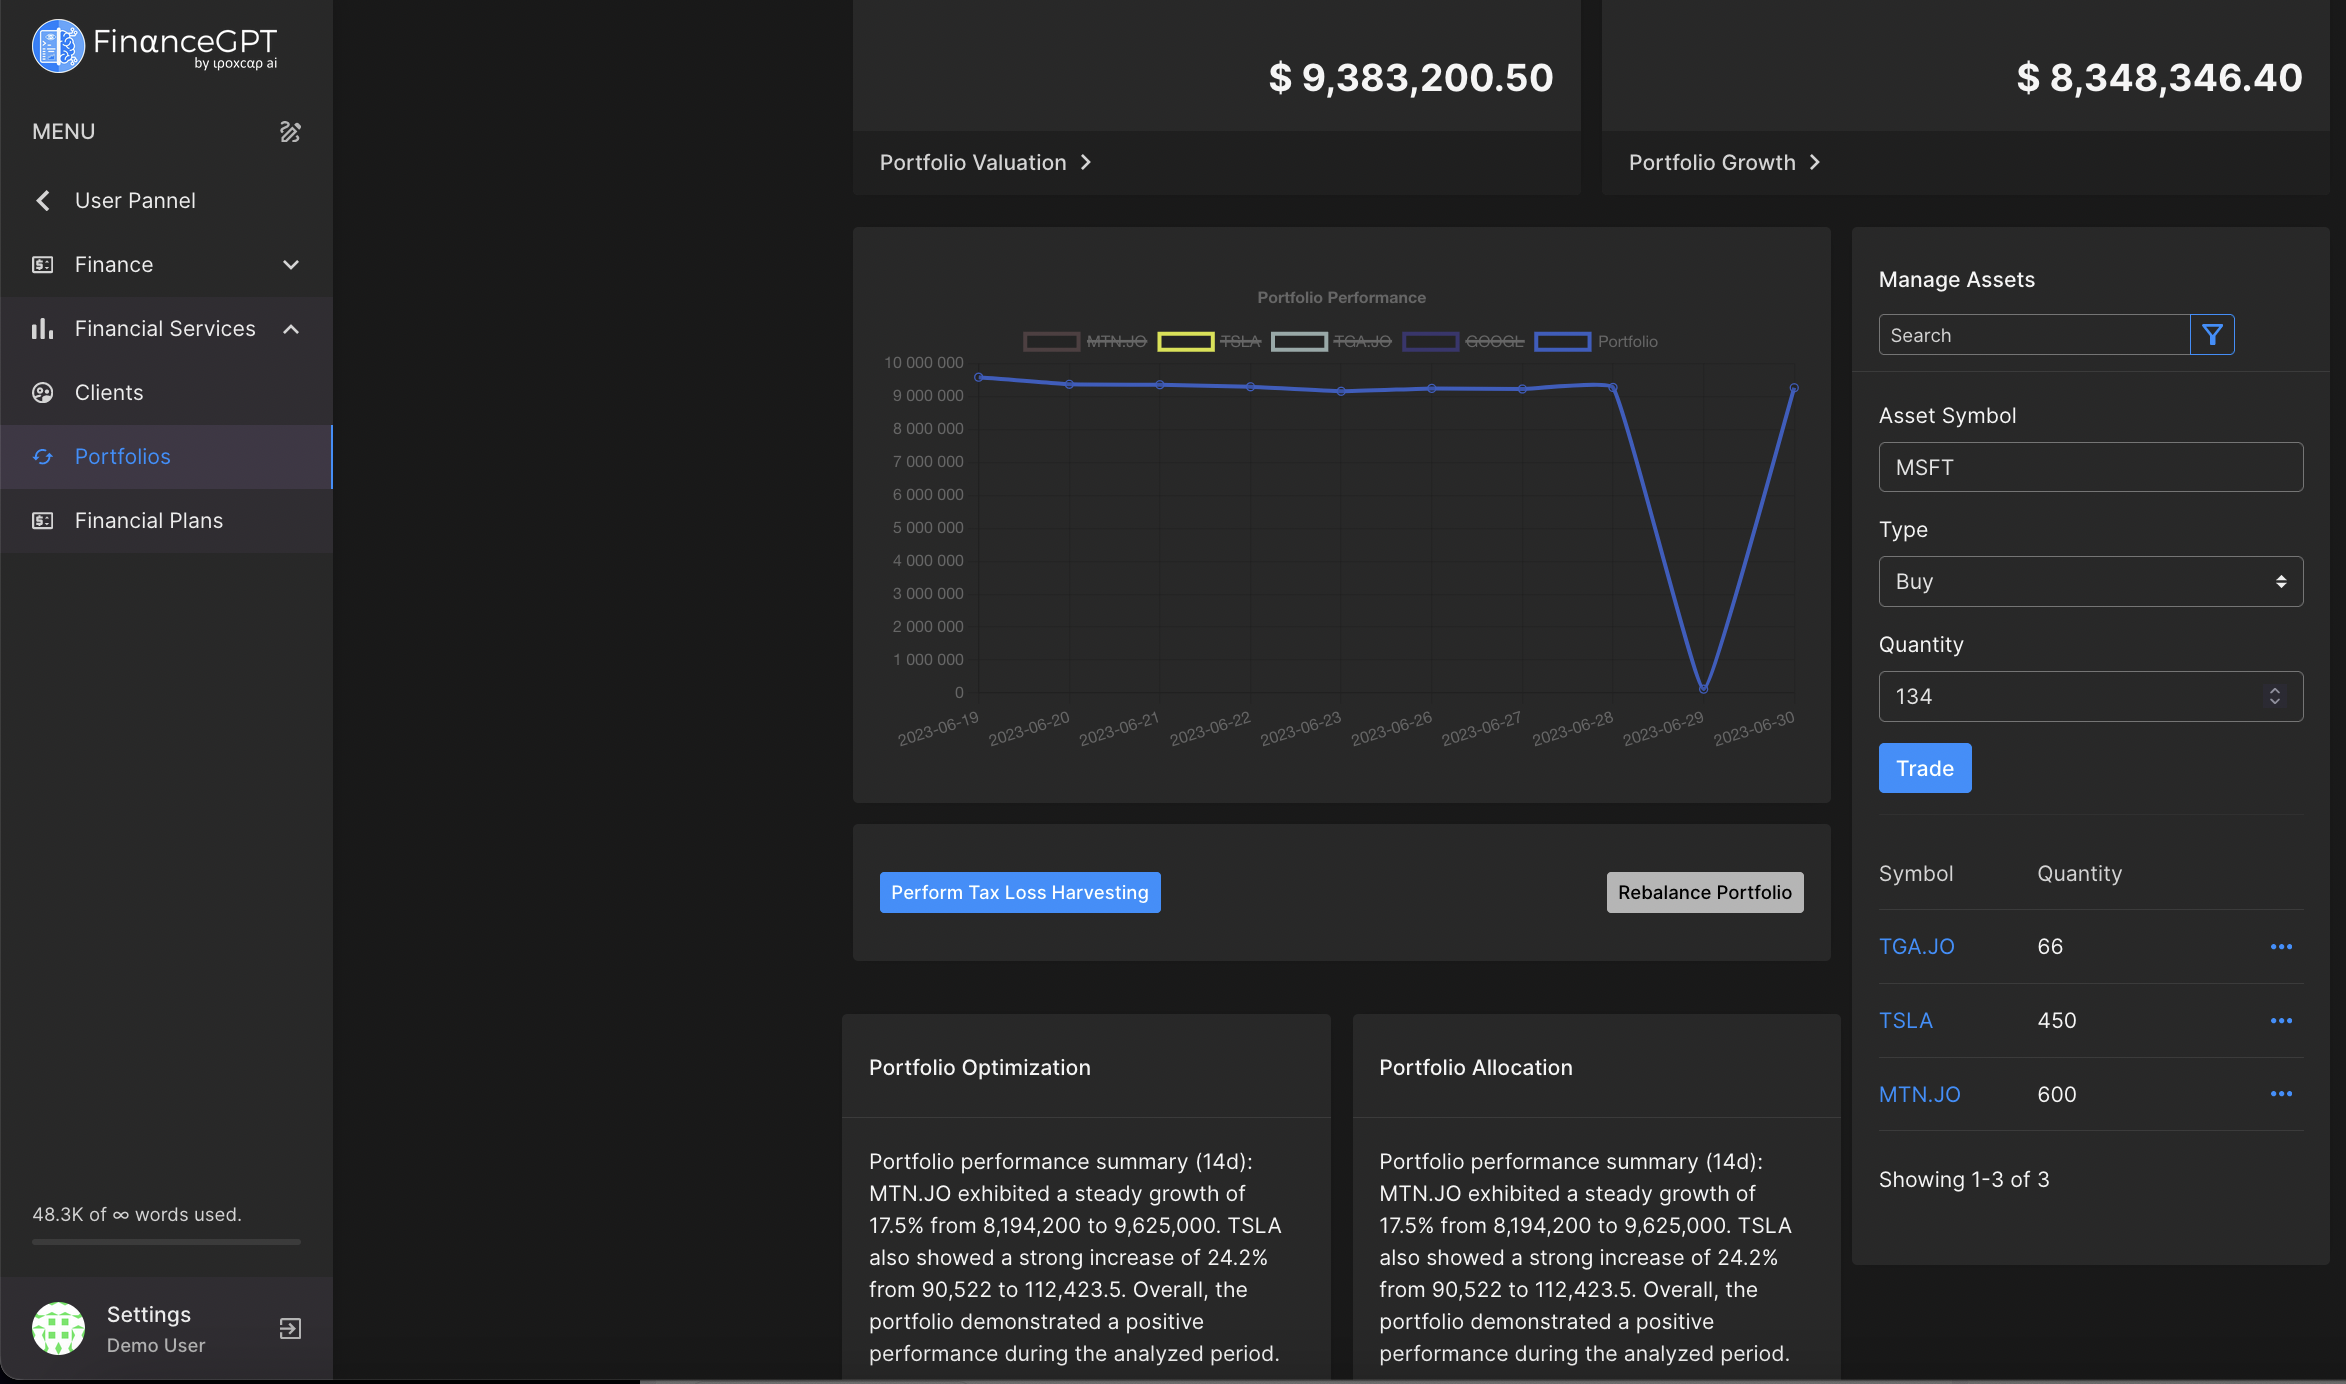Screen dimensions: 2346x1384
Task: Click the Portfolio Optimization heading
Action: (x=980, y=1067)
